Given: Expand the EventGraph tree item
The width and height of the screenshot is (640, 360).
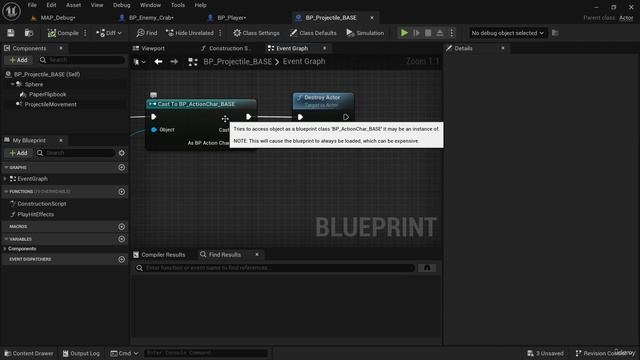Looking at the screenshot, I should (x=5, y=179).
